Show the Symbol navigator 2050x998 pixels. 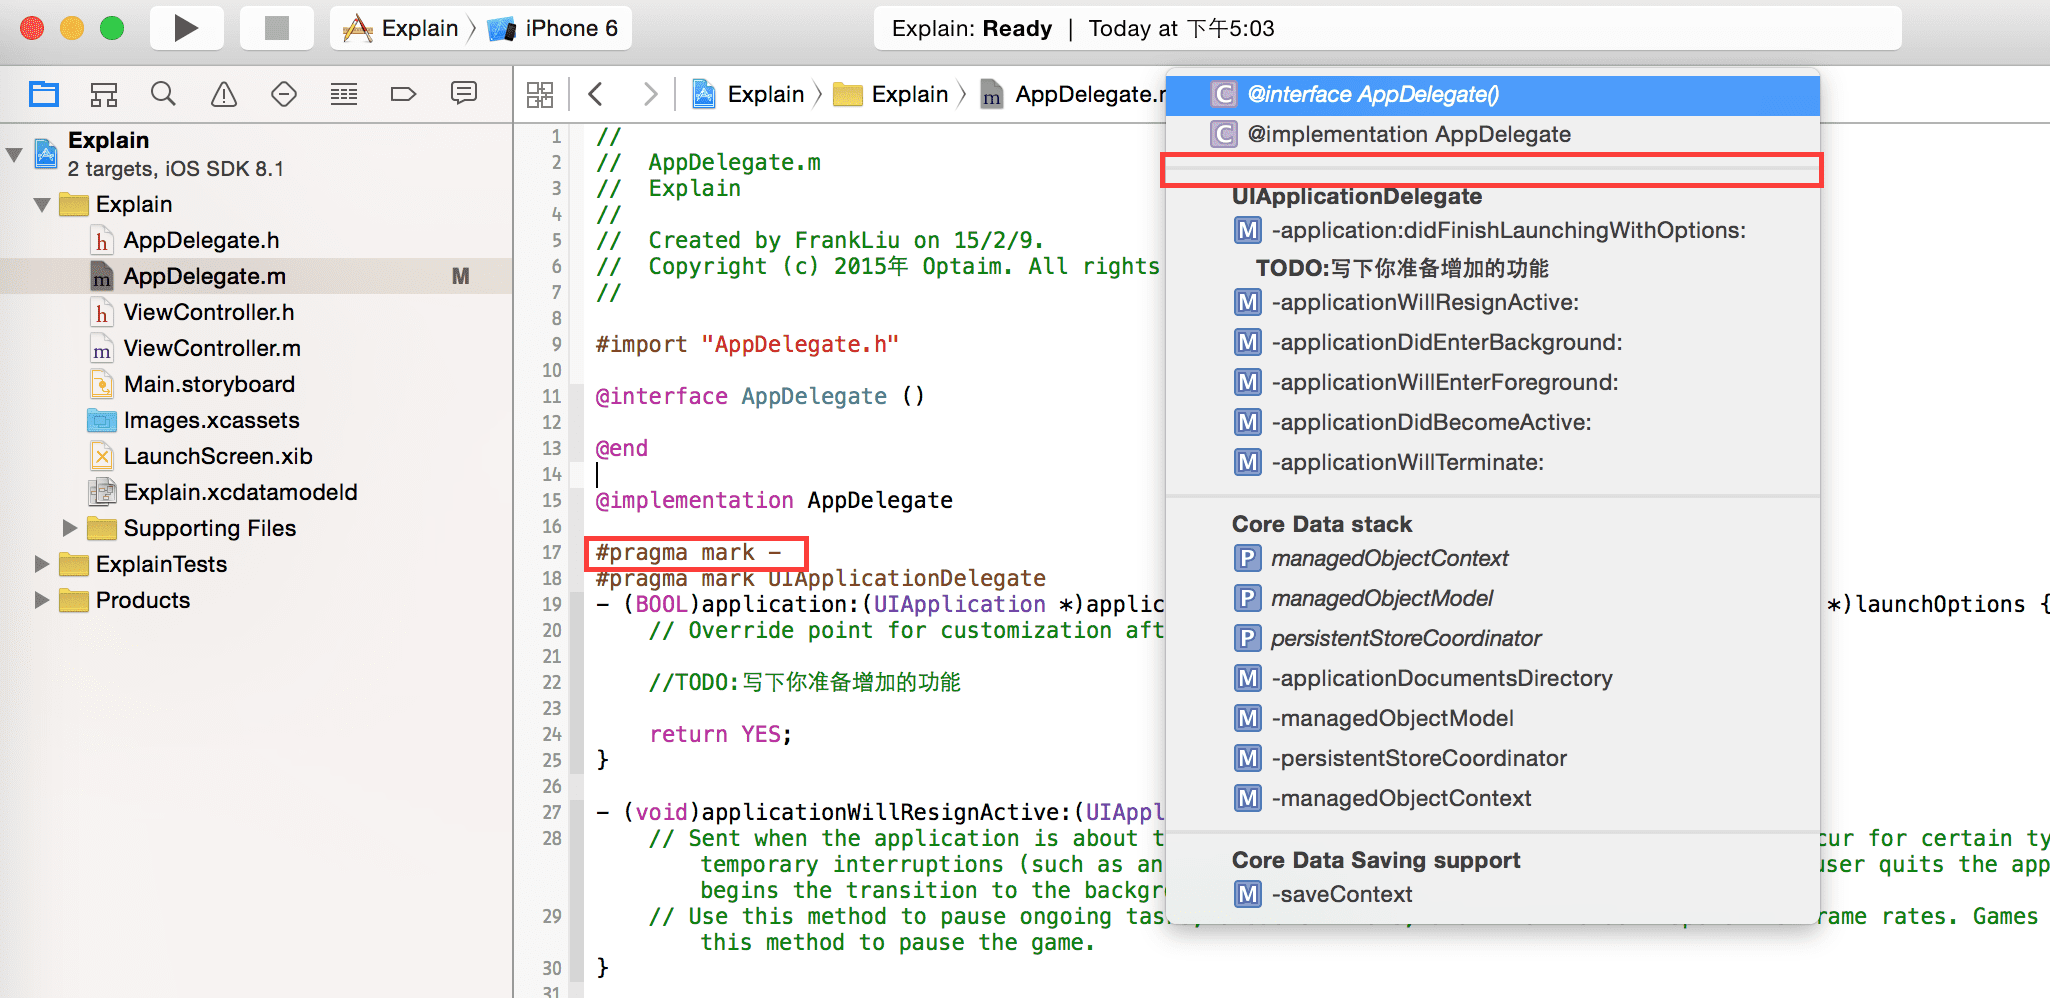pos(104,94)
